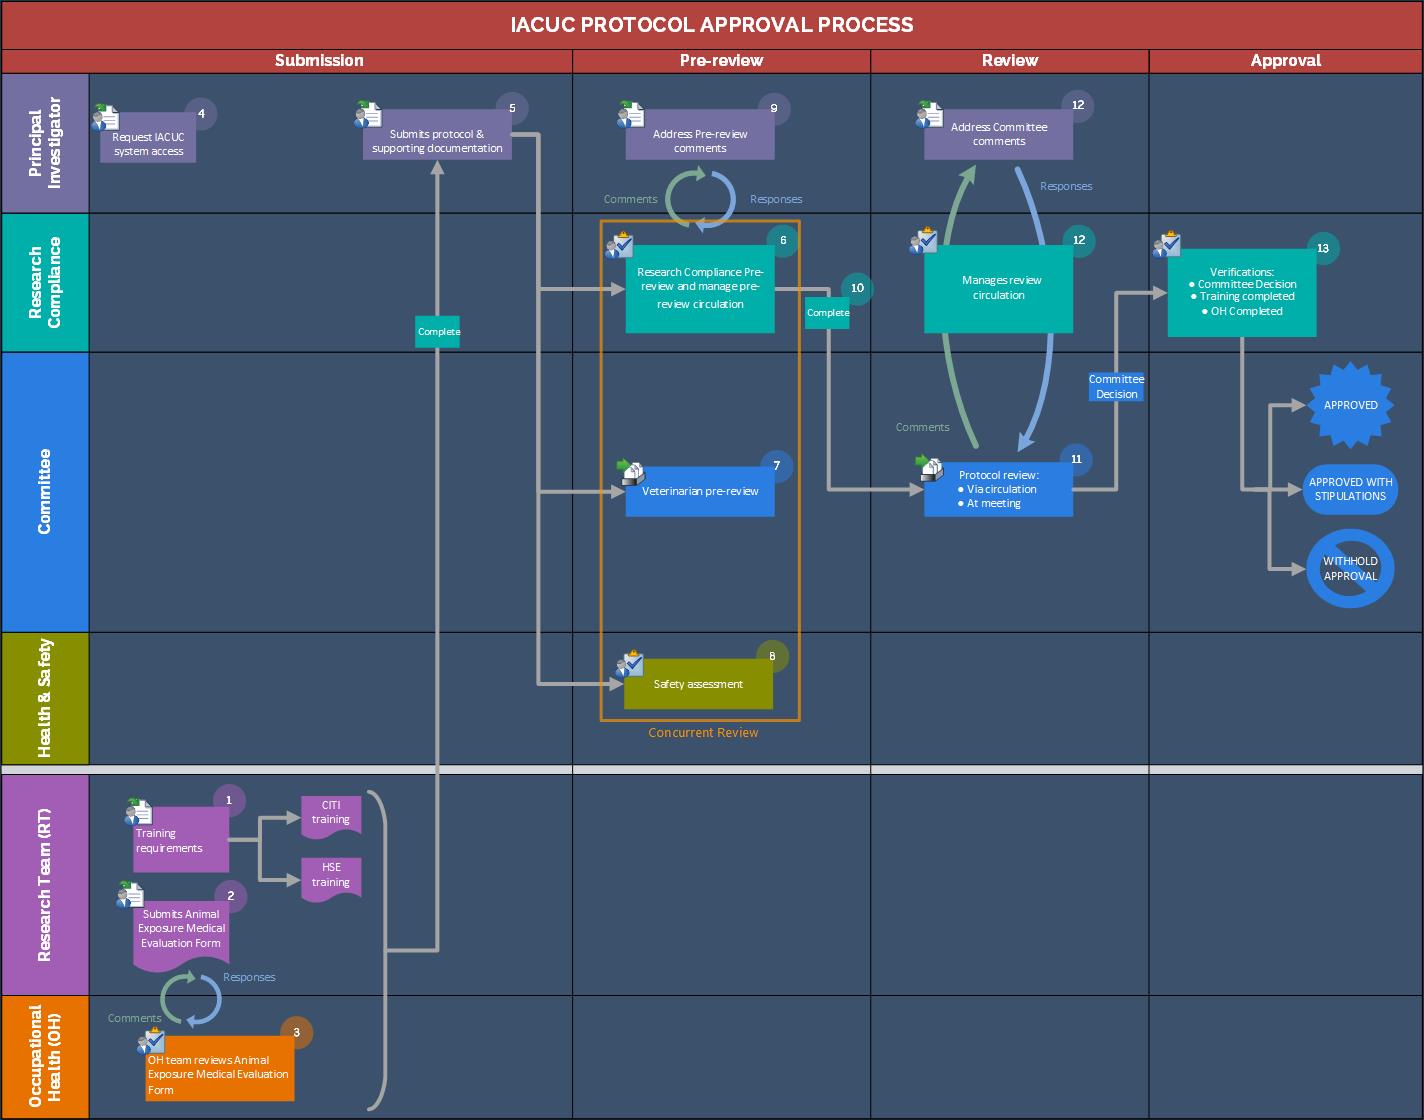Click the Health & Safety swimlane label
This screenshot has width=1424, height=1120.
[45, 698]
